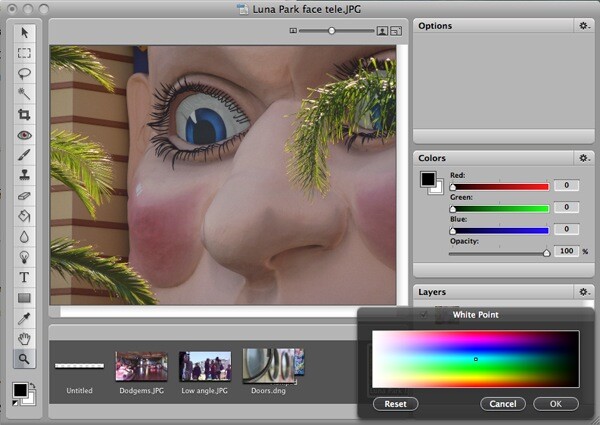Choose the Eraser tool
600x425 pixels.
[x=24, y=195]
